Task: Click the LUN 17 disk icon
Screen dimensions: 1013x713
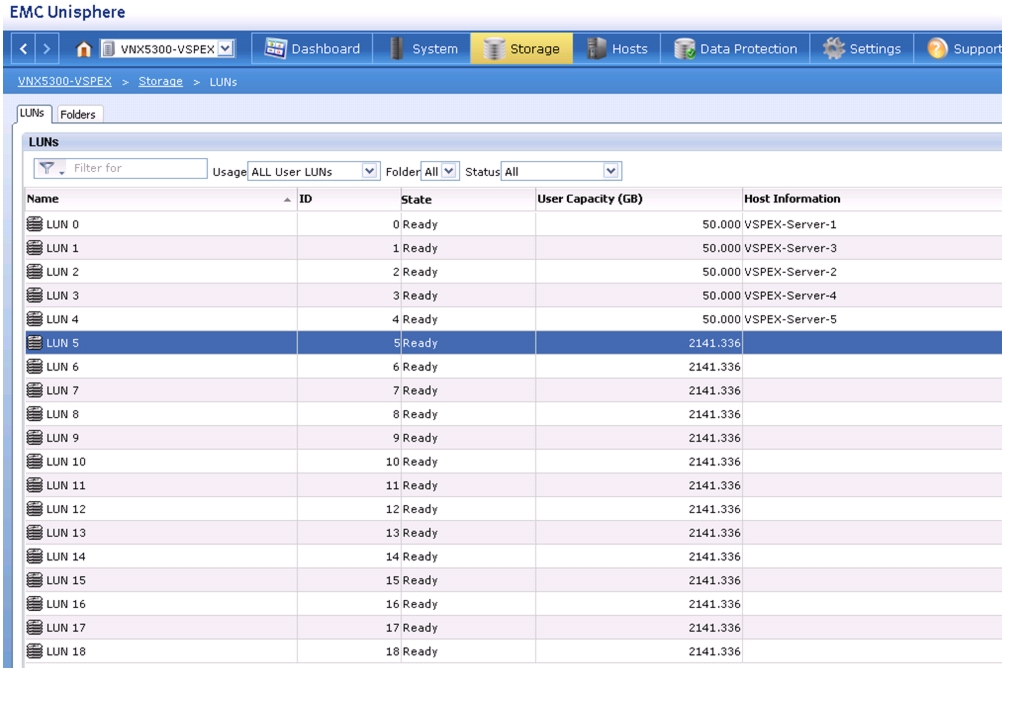Action: [x=35, y=628]
